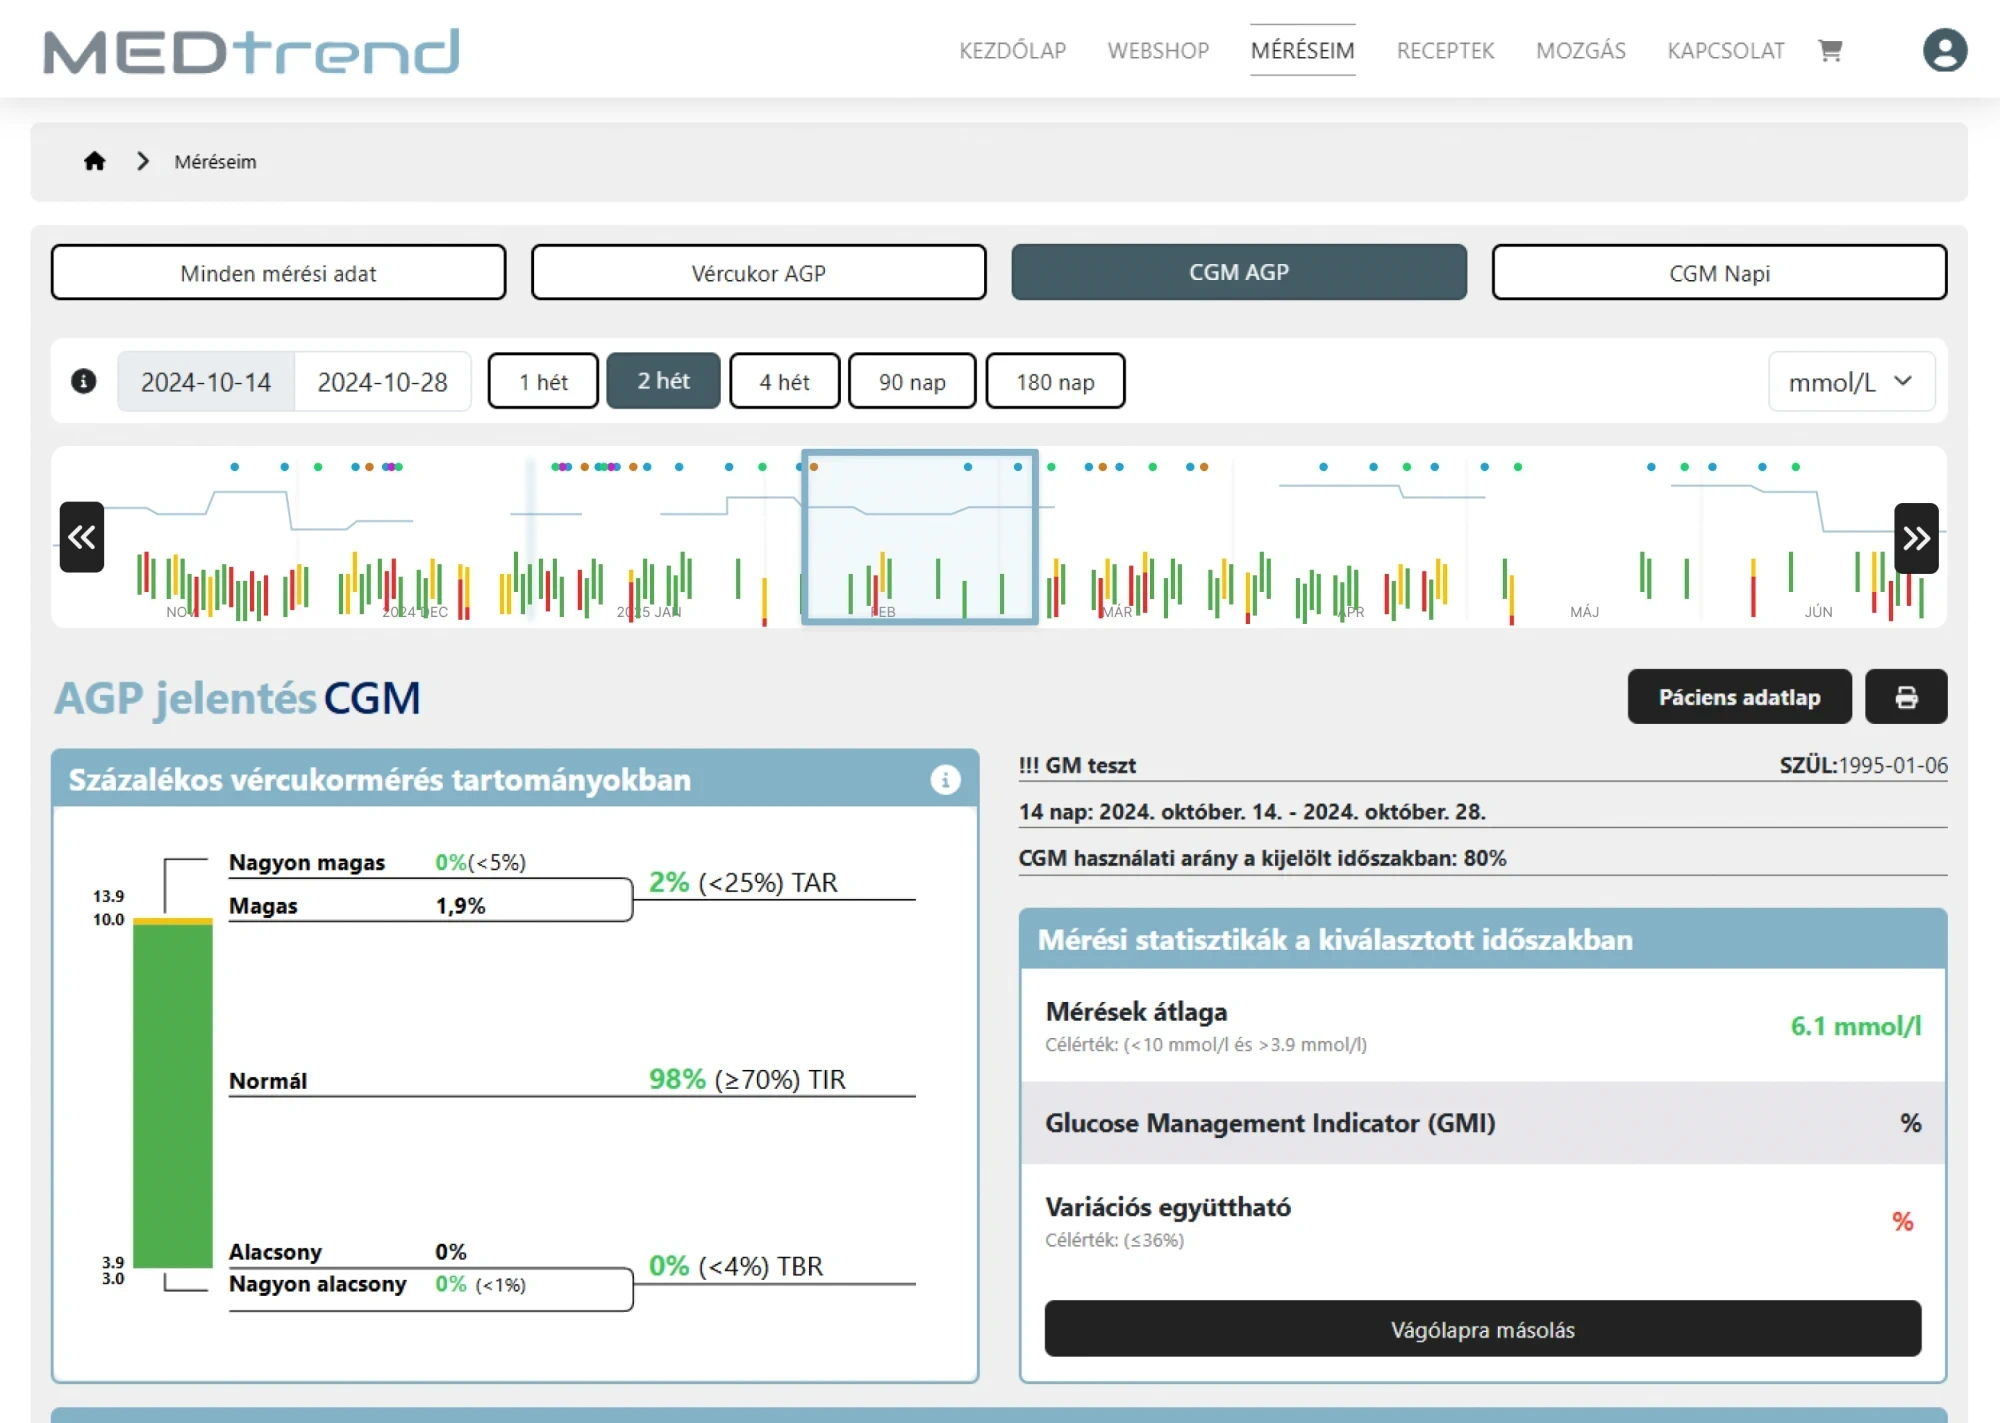2000x1423 pixels.
Task: Open RECEPTEK in the top navigation
Action: click(x=1445, y=51)
